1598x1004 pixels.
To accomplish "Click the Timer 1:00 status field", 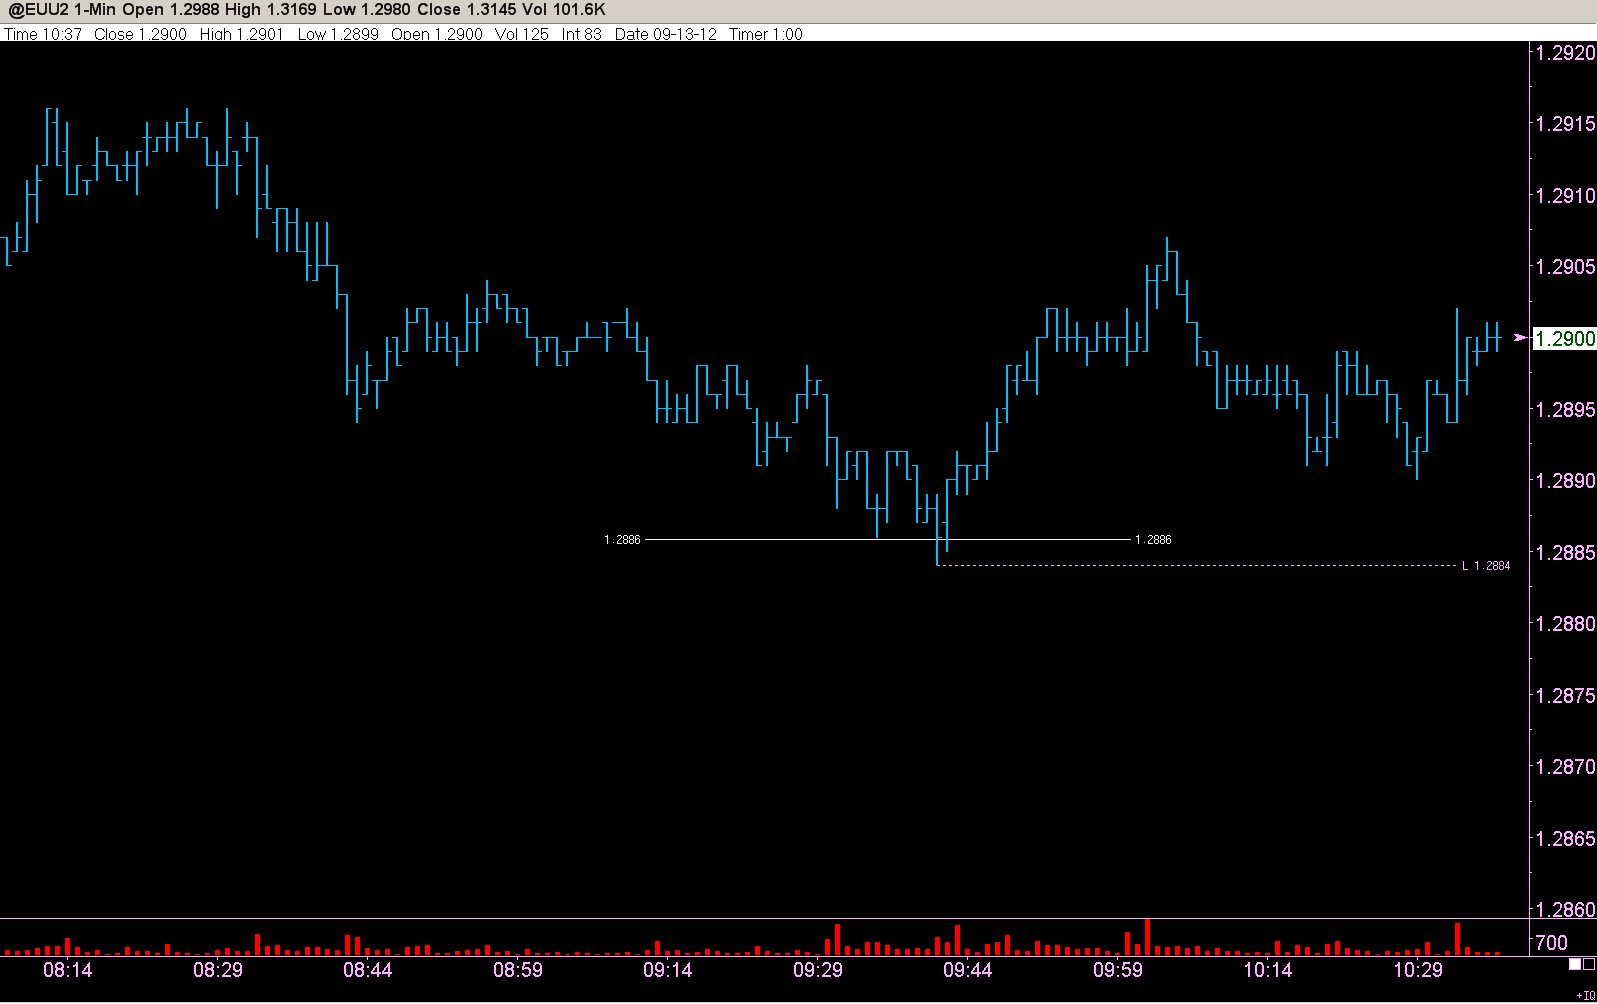I will point(766,34).
